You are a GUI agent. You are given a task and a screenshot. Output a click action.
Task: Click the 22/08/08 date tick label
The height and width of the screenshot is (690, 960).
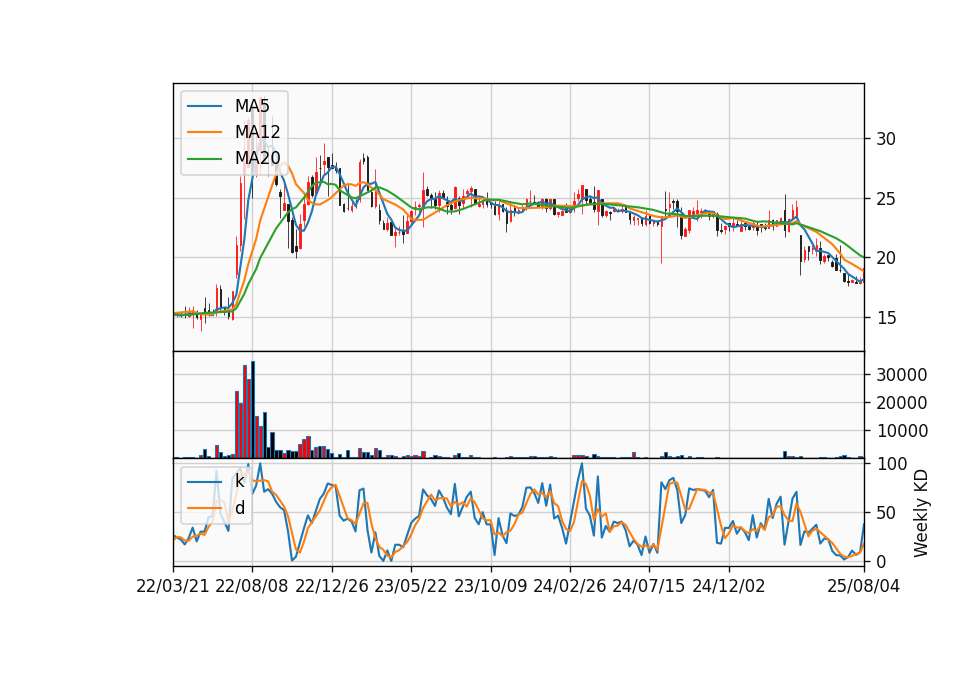pyautogui.click(x=252, y=587)
